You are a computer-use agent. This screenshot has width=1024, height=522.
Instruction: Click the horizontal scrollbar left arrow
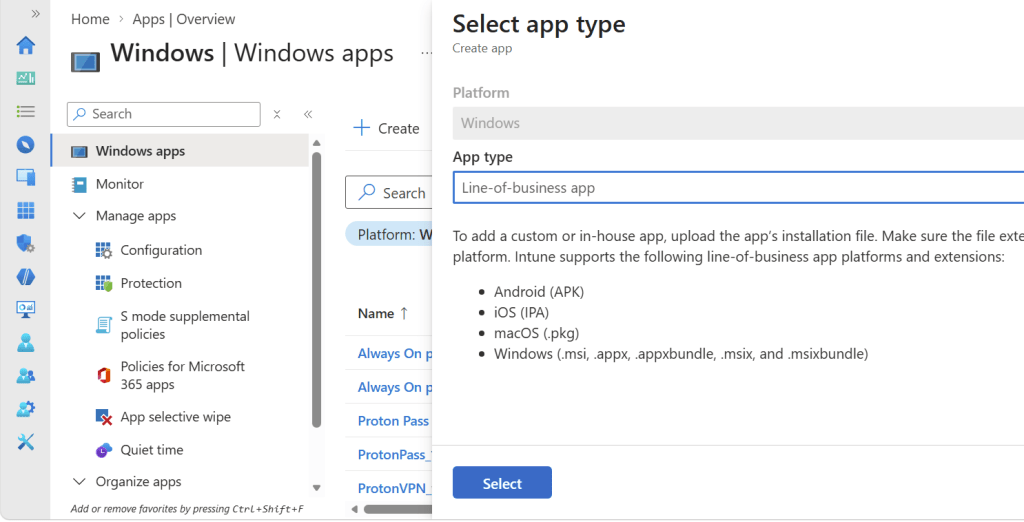pyautogui.click(x=355, y=509)
